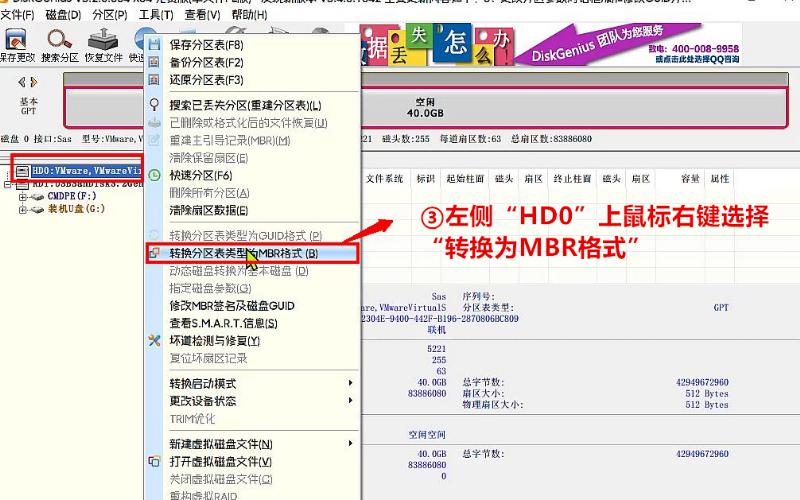Click 转换分区表类型为MBR格式 menu entry
Screen dimensions: 800x500
coord(243,254)
